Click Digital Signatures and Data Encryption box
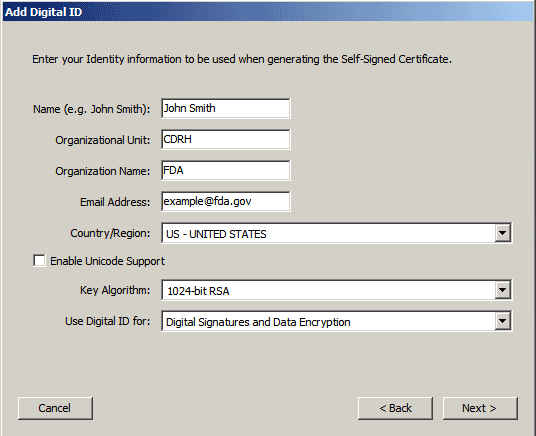The image size is (536, 436). [x=337, y=321]
